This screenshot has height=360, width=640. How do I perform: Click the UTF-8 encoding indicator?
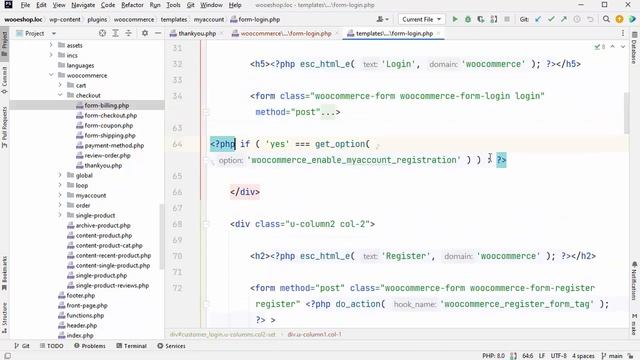point(558,356)
